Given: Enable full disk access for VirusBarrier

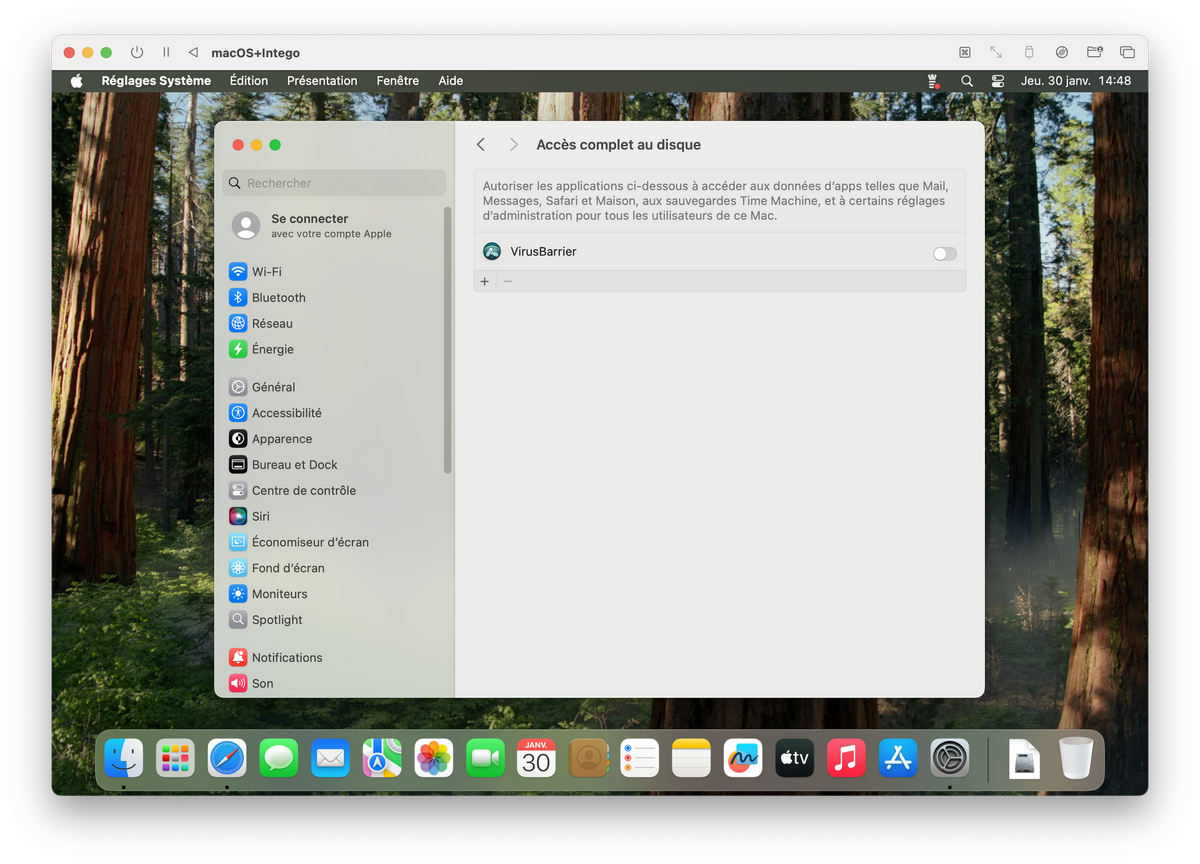Looking at the screenshot, I should coord(944,254).
